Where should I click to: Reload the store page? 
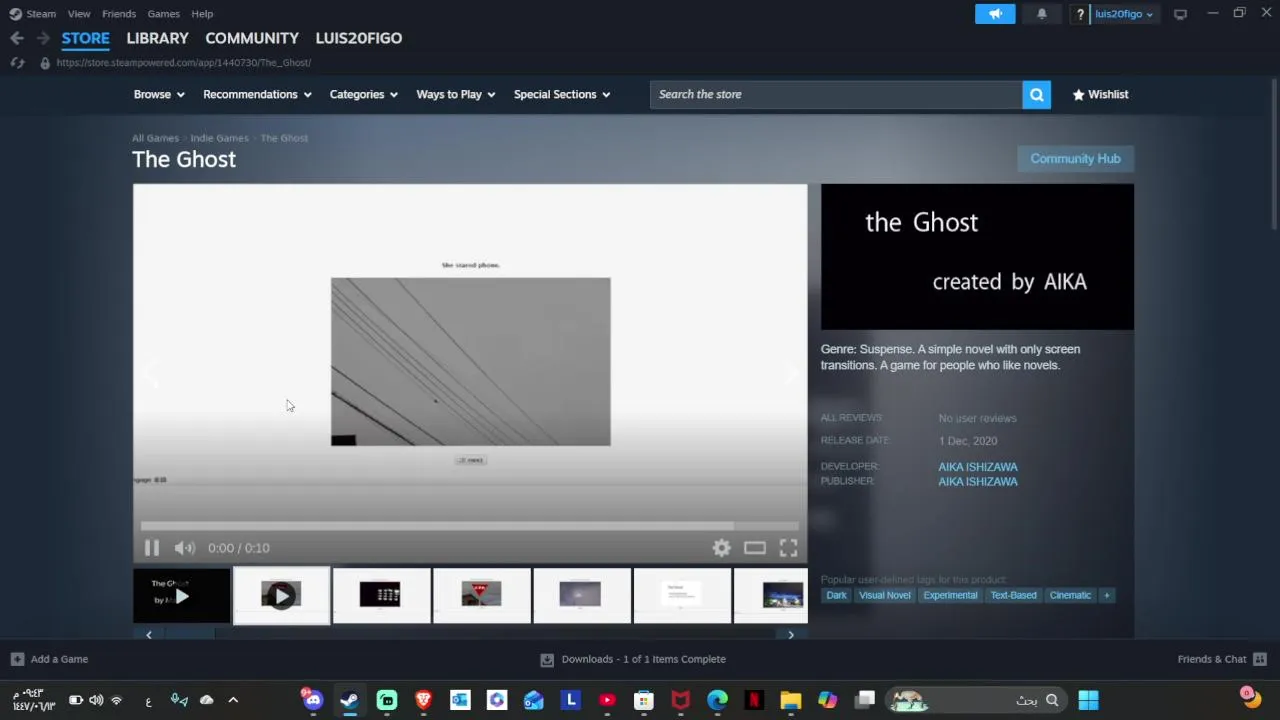click(x=17, y=62)
